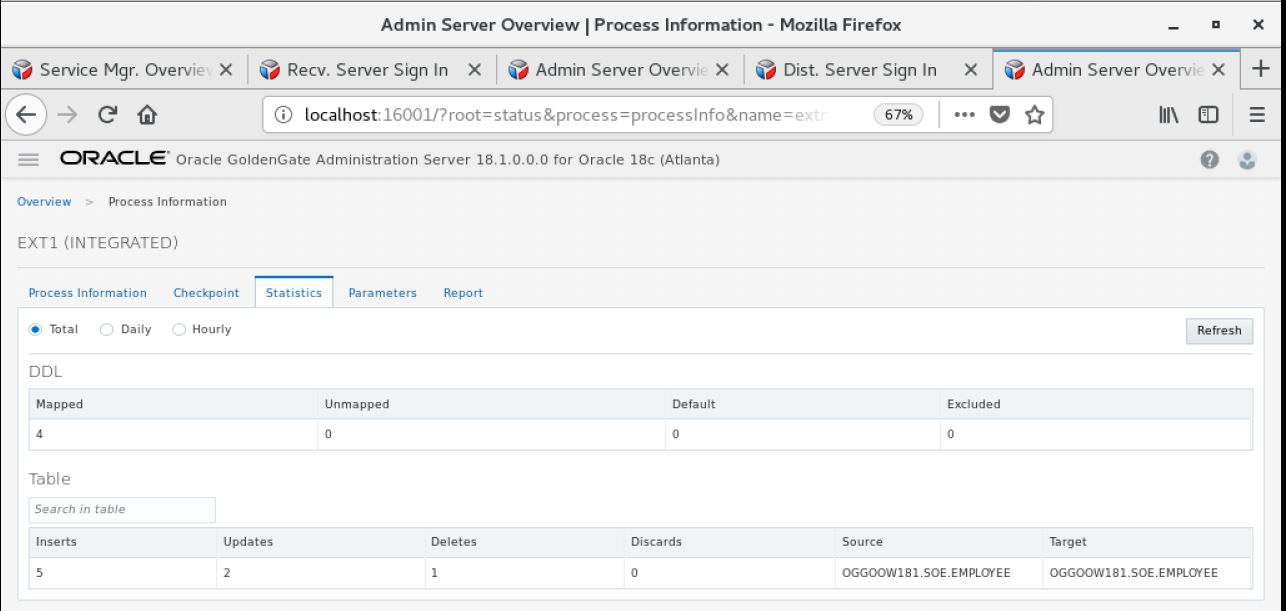This screenshot has width=1286, height=611.
Task: Select the Total statistics radio button
Action: pos(35,329)
